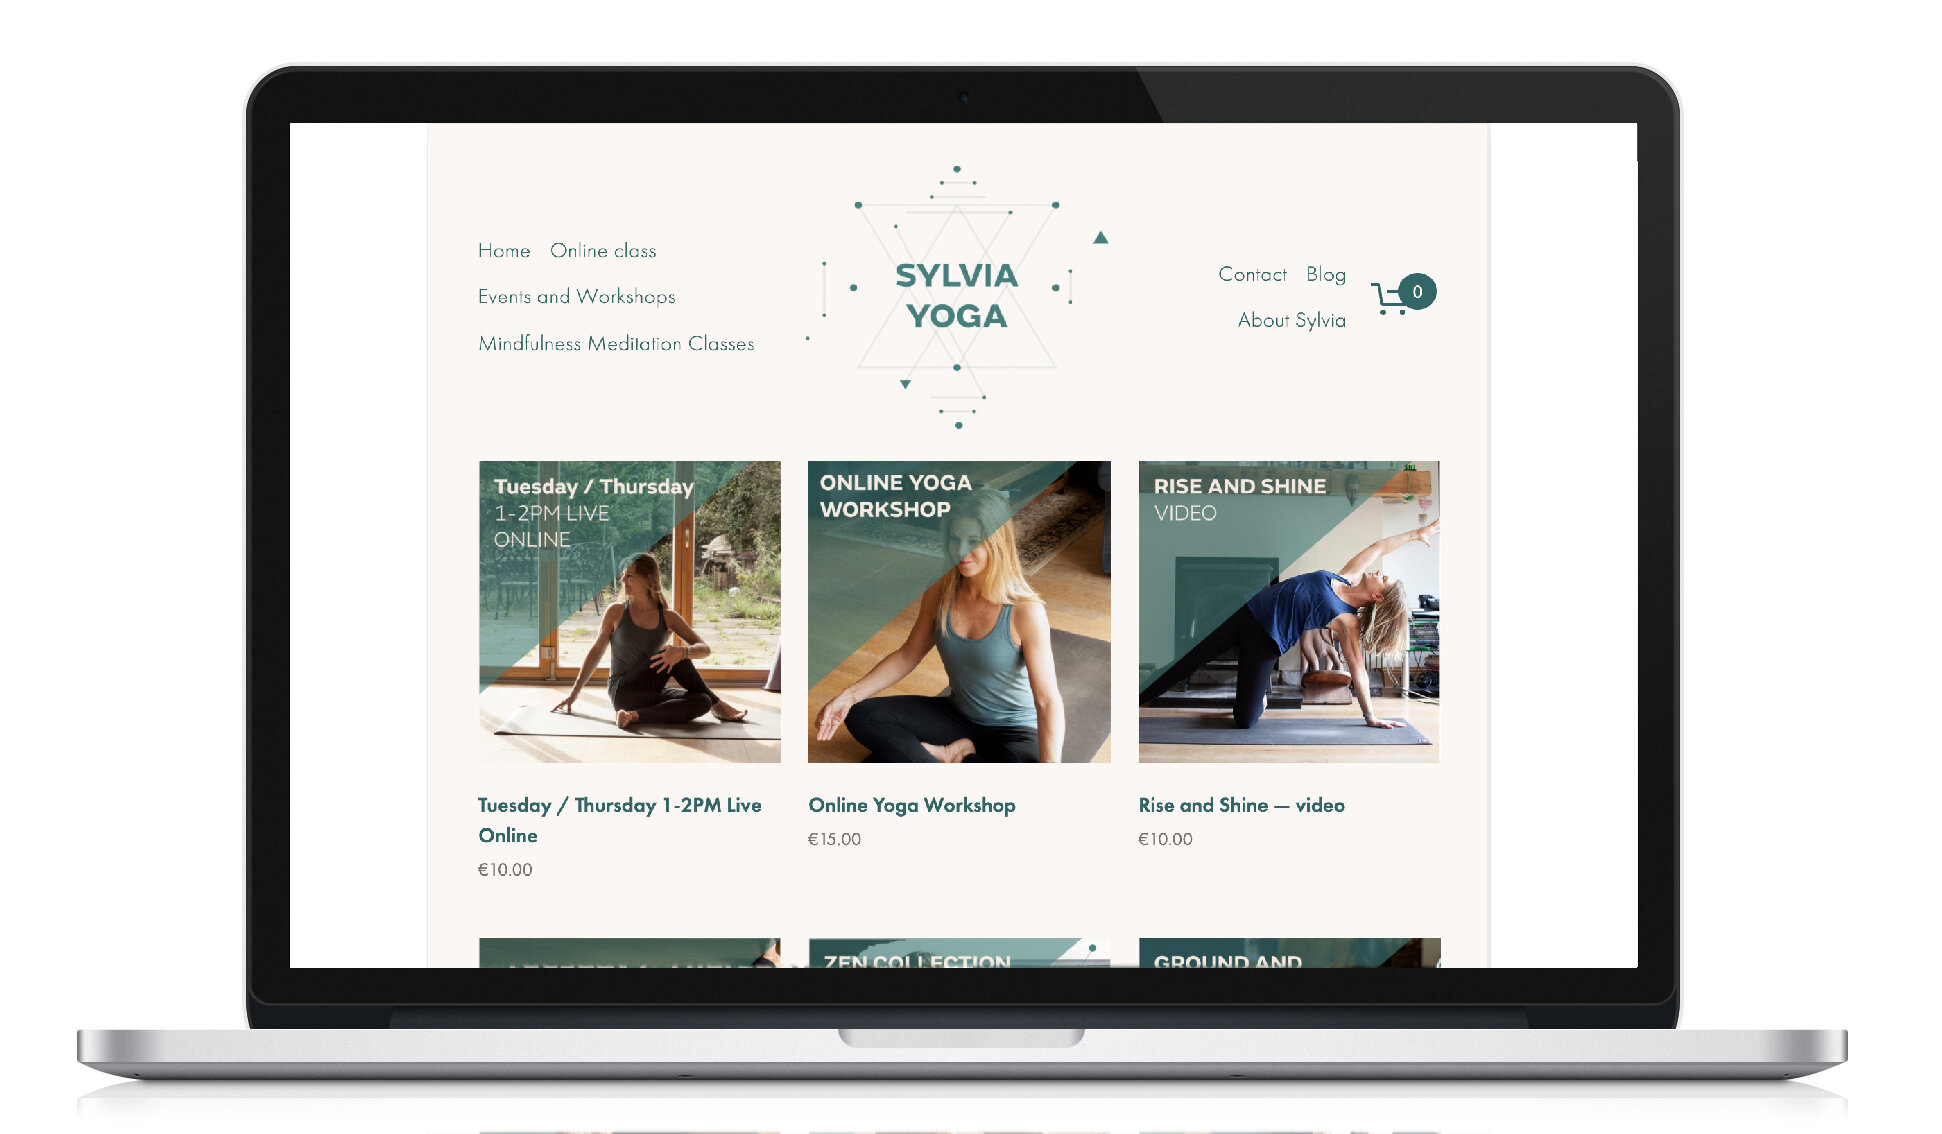The width and height of the screenshot is (1942, 1134).
Task: Navigate to the Blog section
Action: point(1323,274)
